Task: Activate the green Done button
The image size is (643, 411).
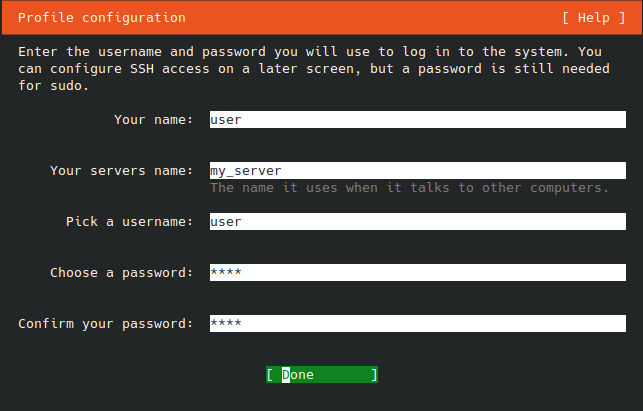Action: tap(322, 374)
